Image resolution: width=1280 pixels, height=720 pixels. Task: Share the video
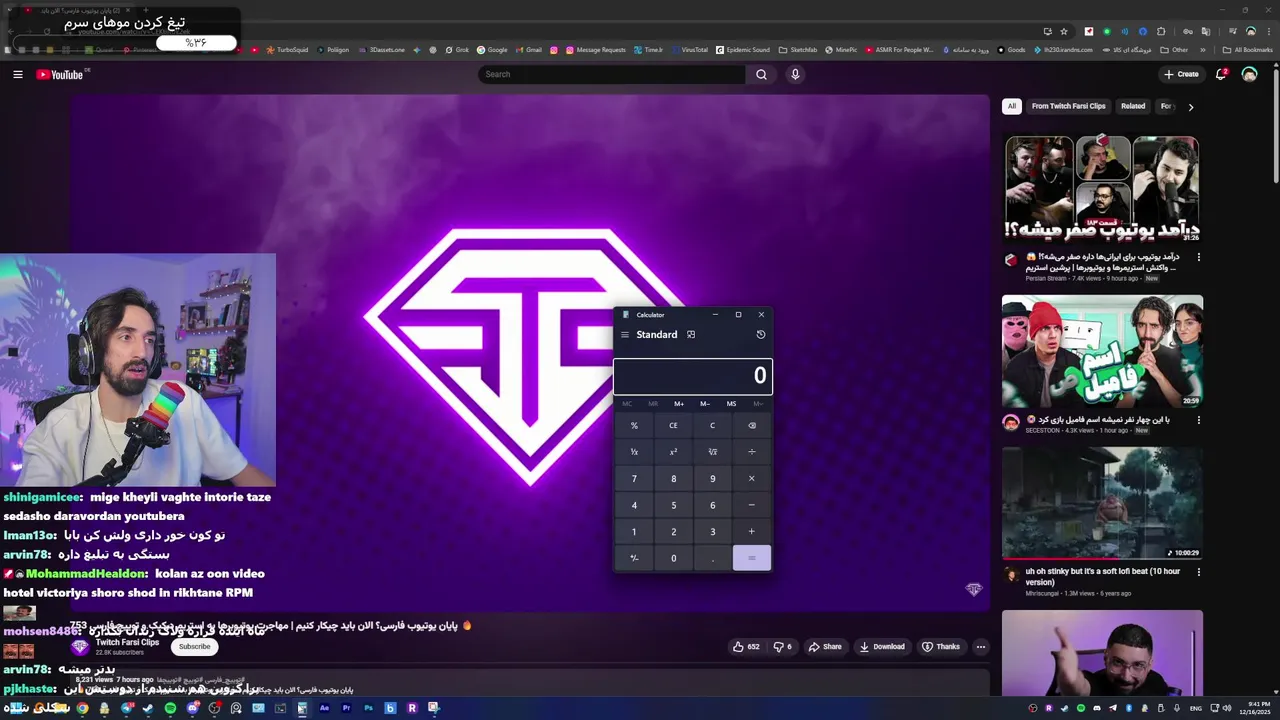825,647
